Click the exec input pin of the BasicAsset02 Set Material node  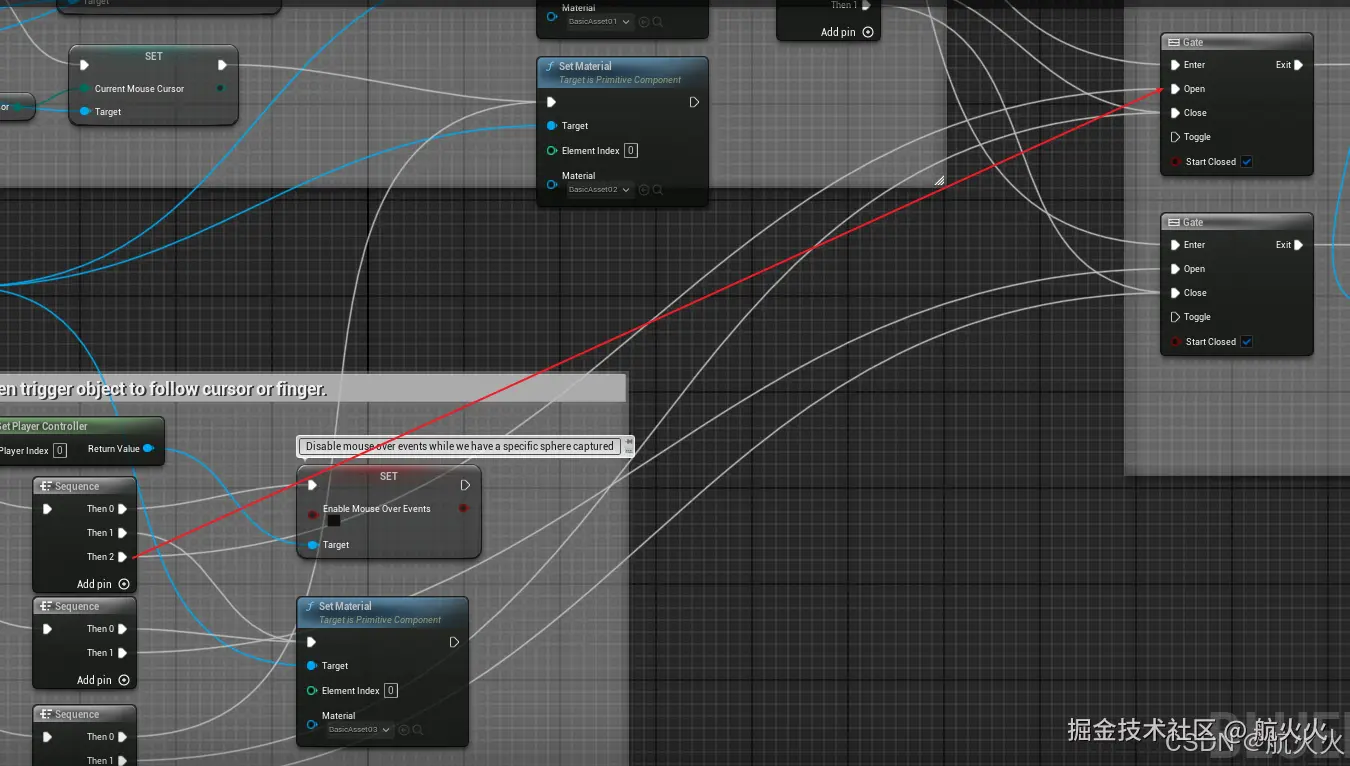552,102
